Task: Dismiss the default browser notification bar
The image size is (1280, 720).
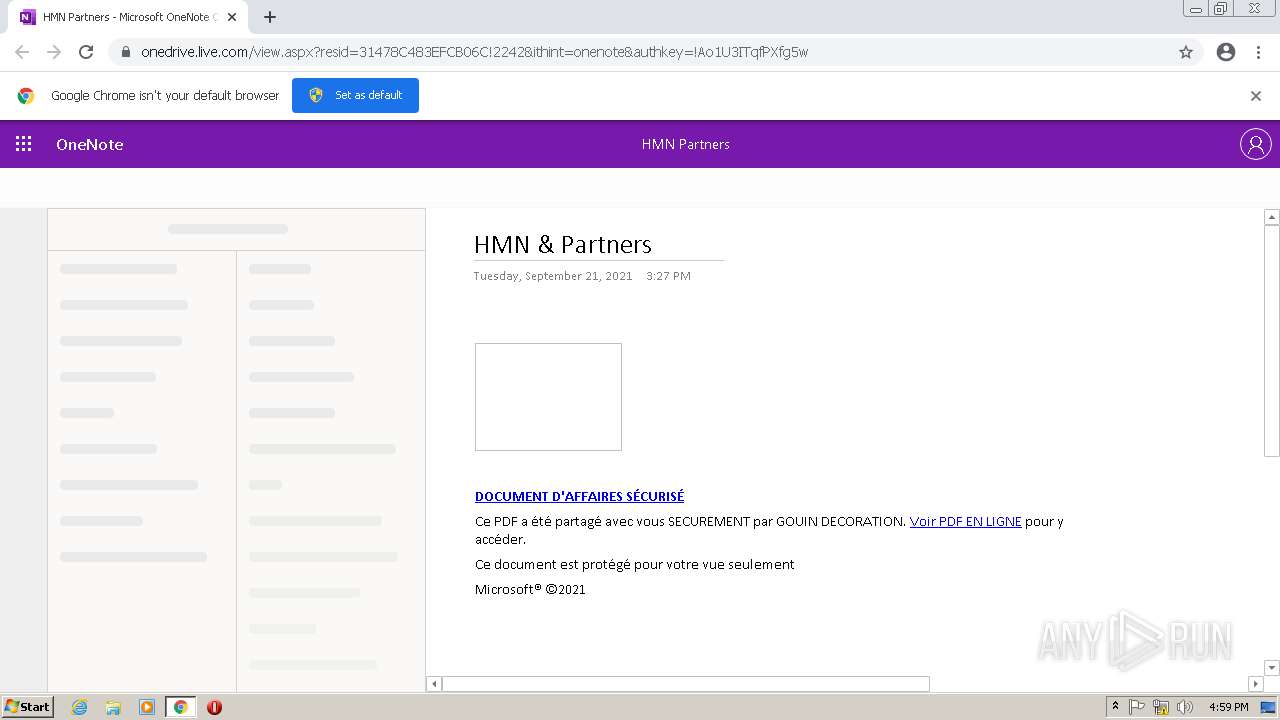Action: point(1256,96)
